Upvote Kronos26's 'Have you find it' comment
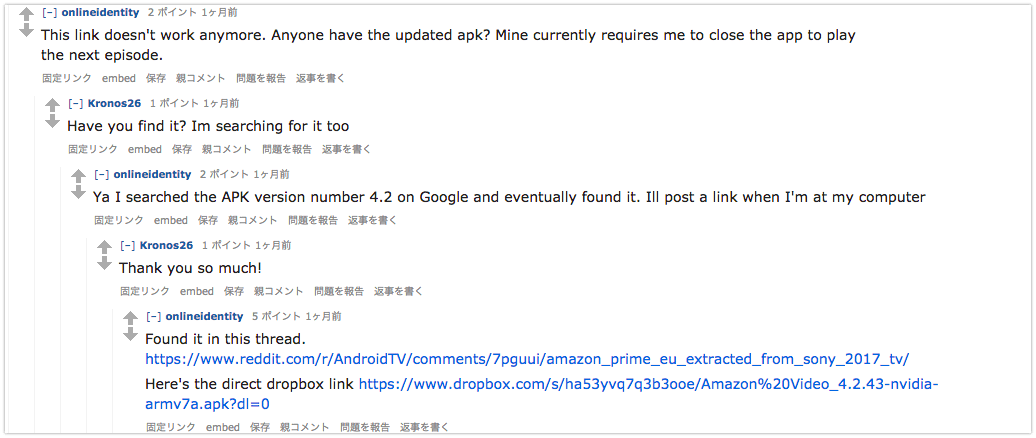The width and height of the screenshot is (1036, 438). [52, 105]
